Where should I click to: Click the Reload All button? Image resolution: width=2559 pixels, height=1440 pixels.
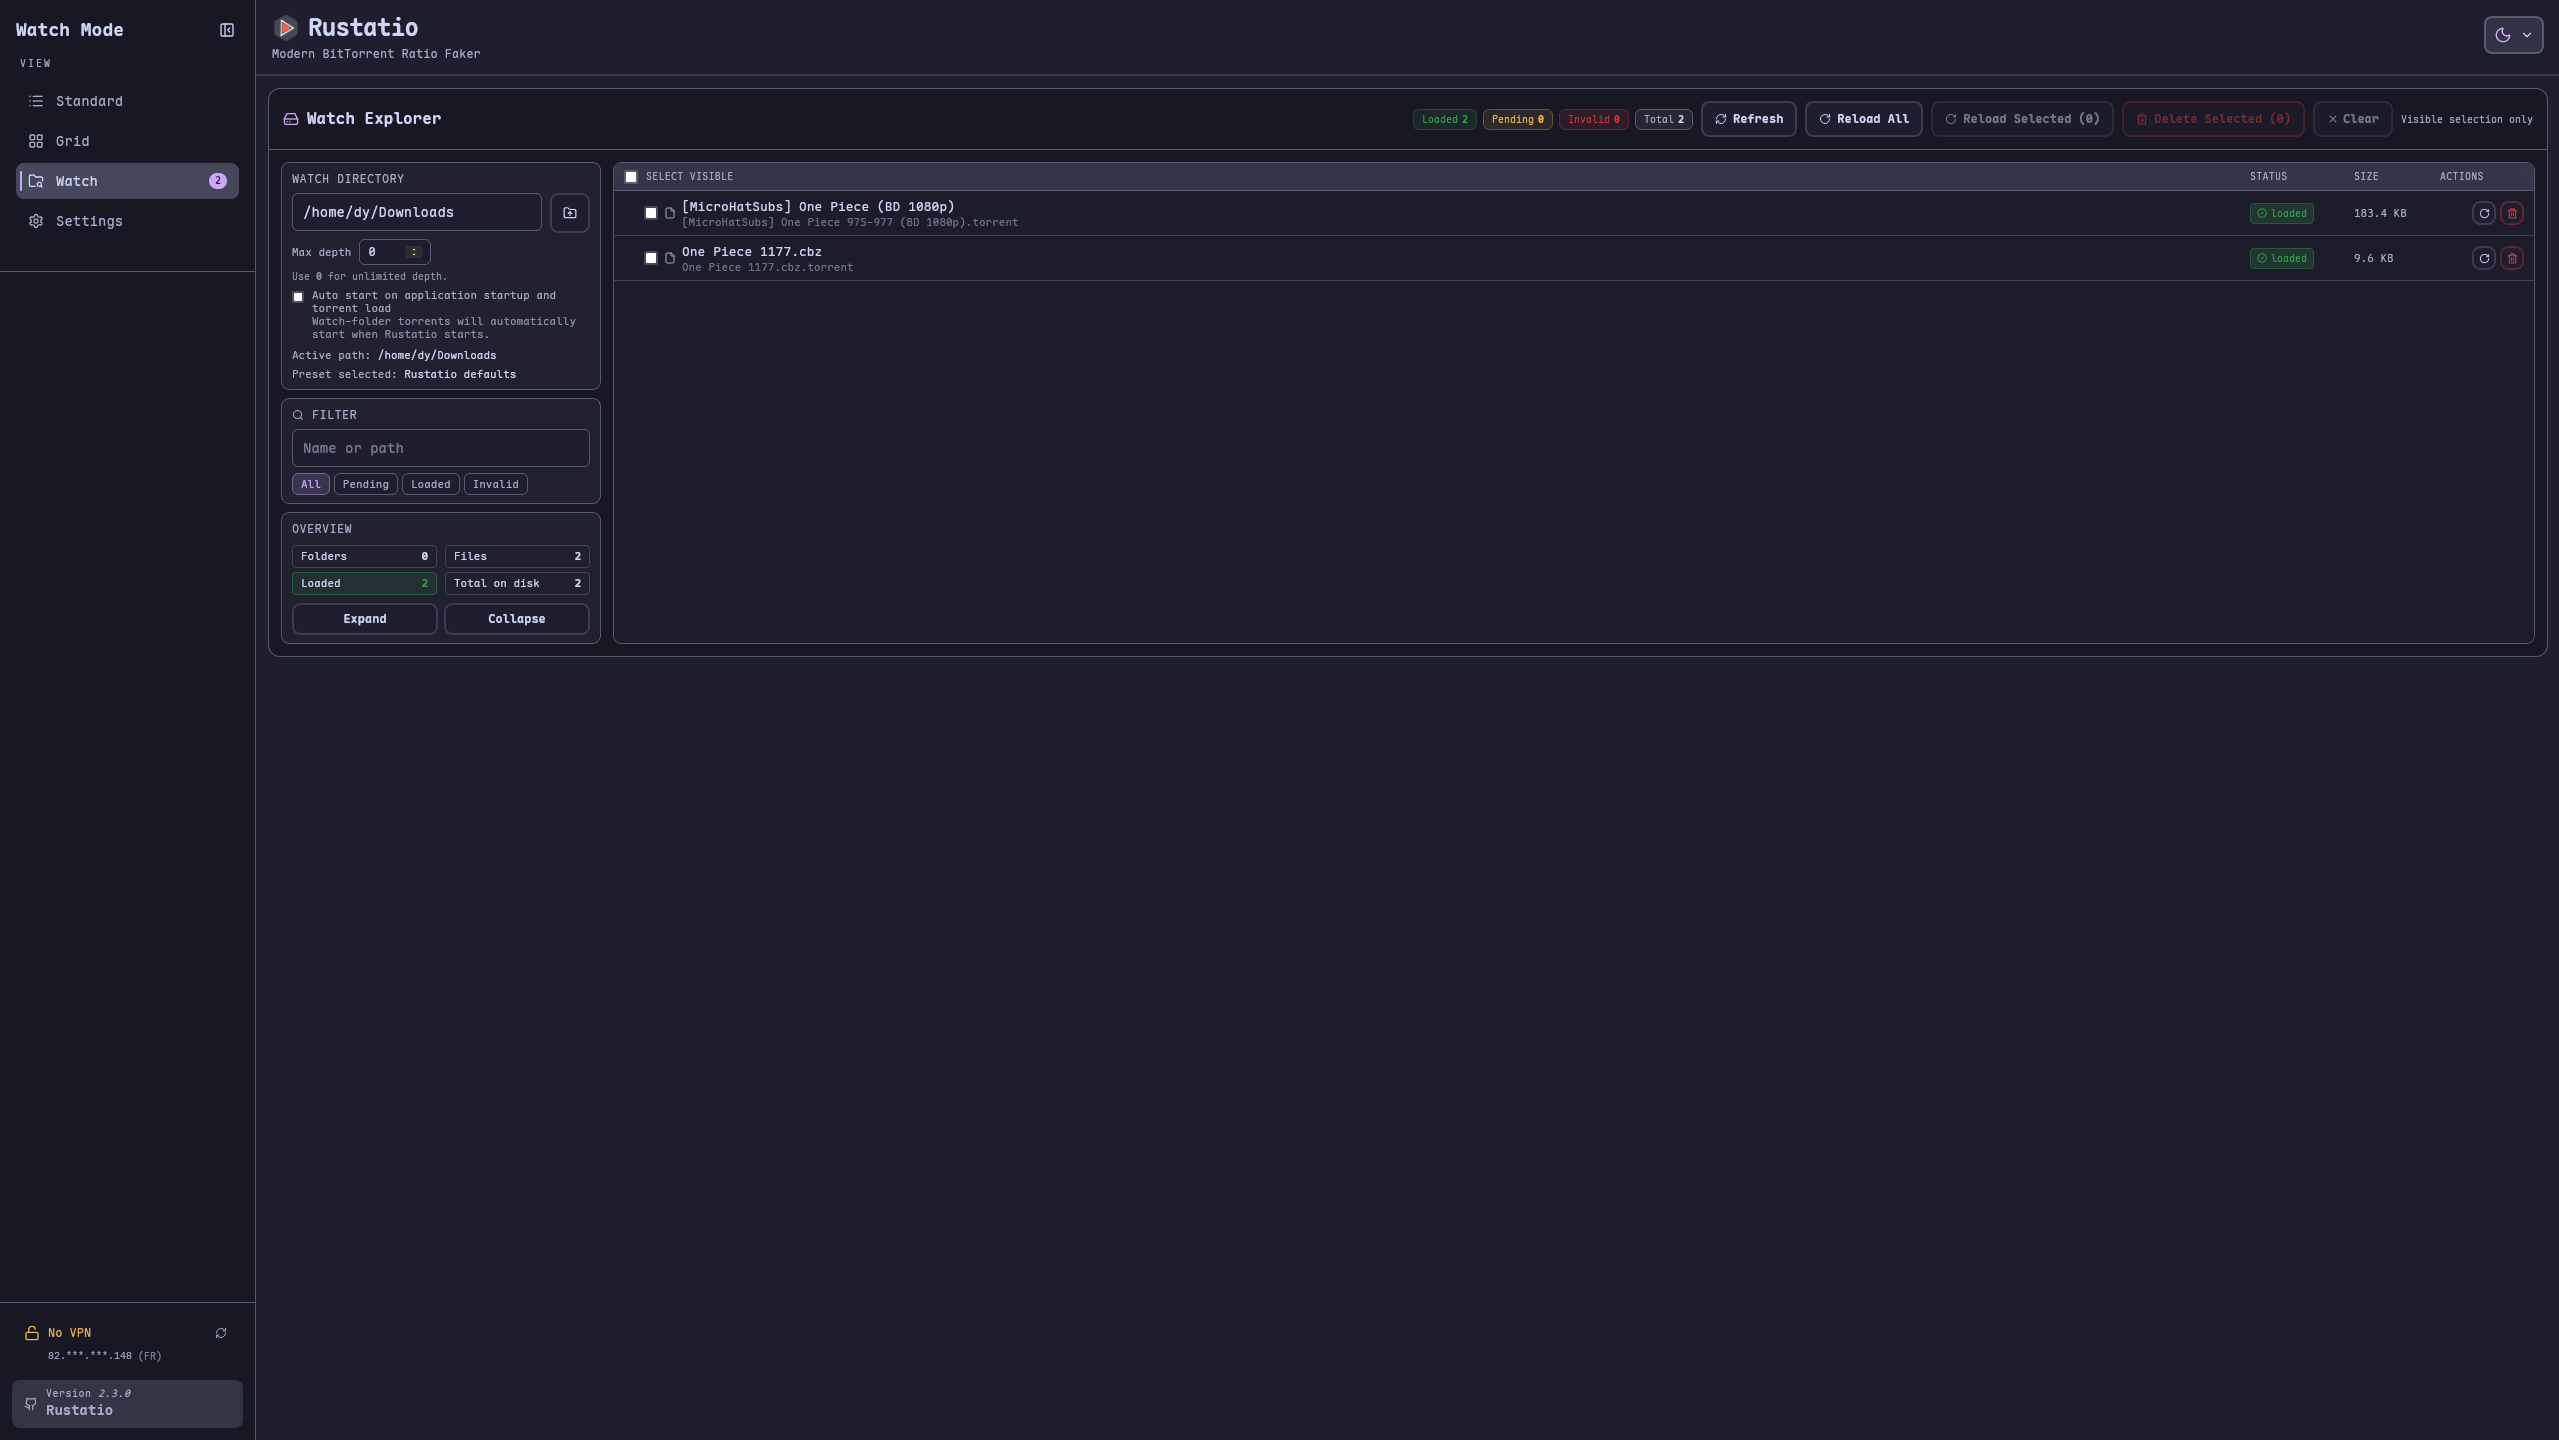[1863, 118]
